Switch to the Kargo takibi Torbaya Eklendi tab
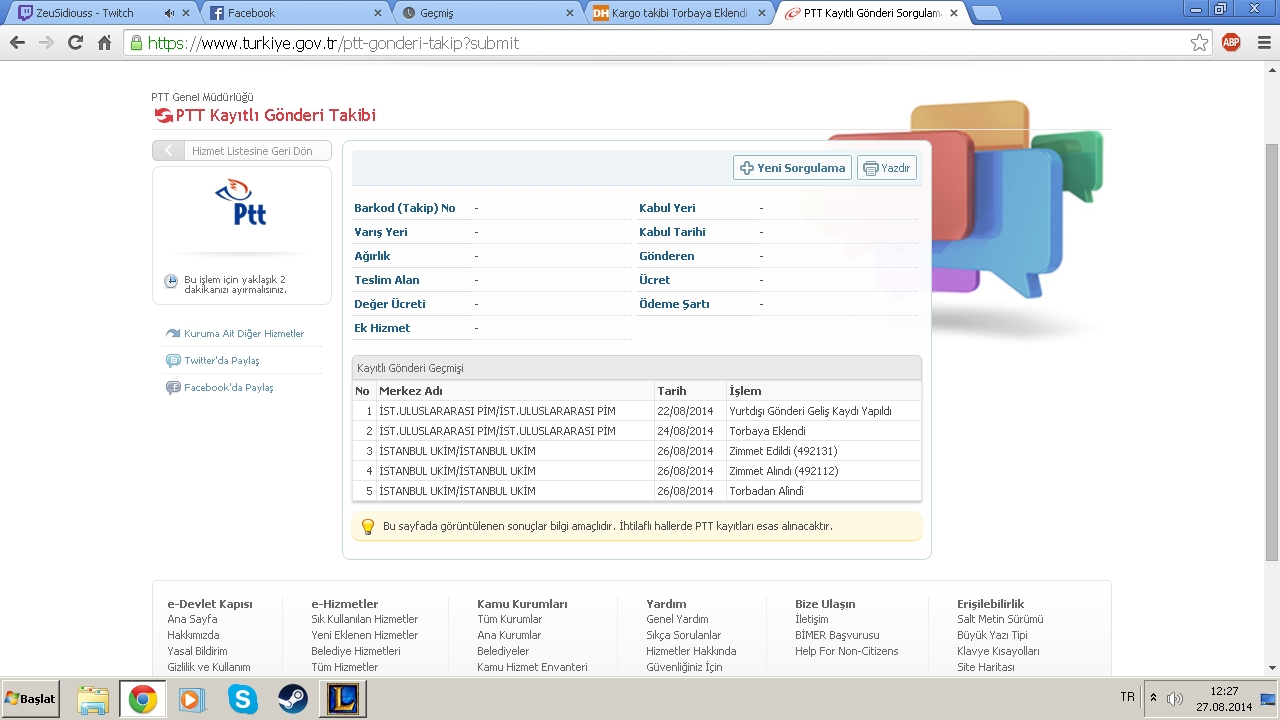 [x=678, y=13]
